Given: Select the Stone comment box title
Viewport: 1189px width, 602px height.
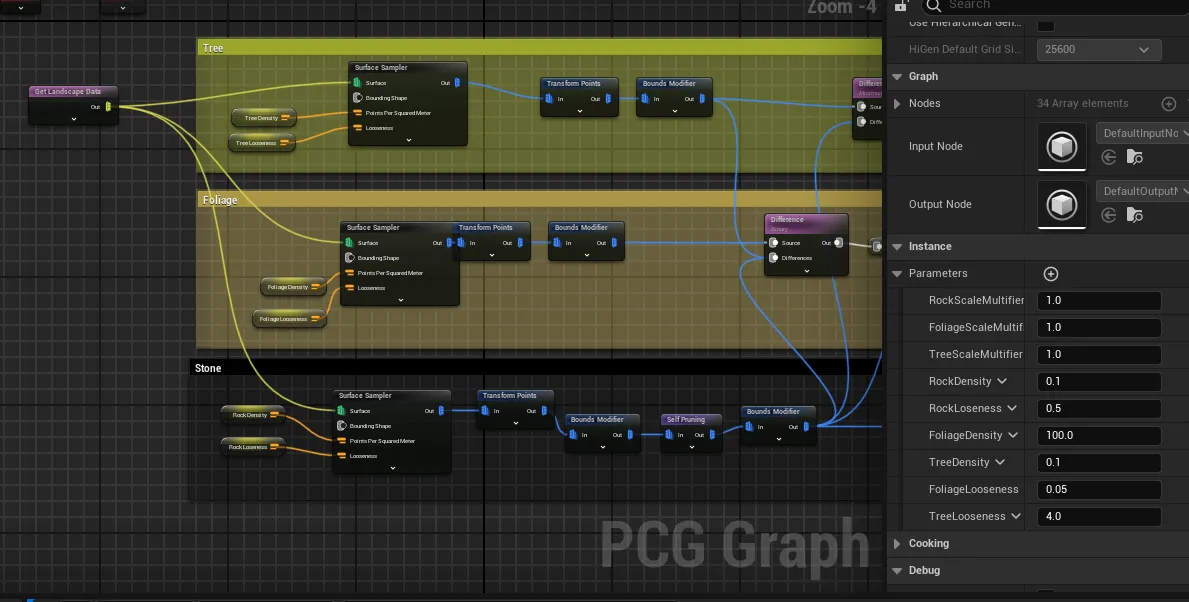Looking at the screenshot, I should 208,368.
